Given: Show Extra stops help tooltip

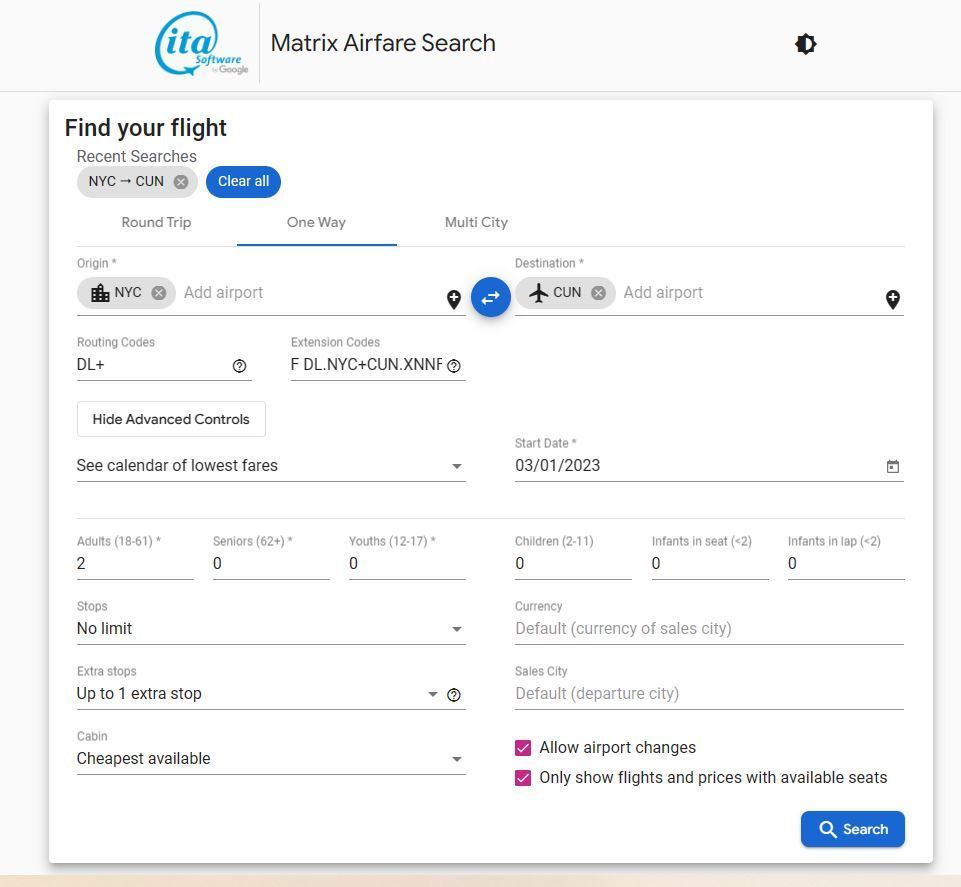Looking at the screenshot, I should click(454, 695).
